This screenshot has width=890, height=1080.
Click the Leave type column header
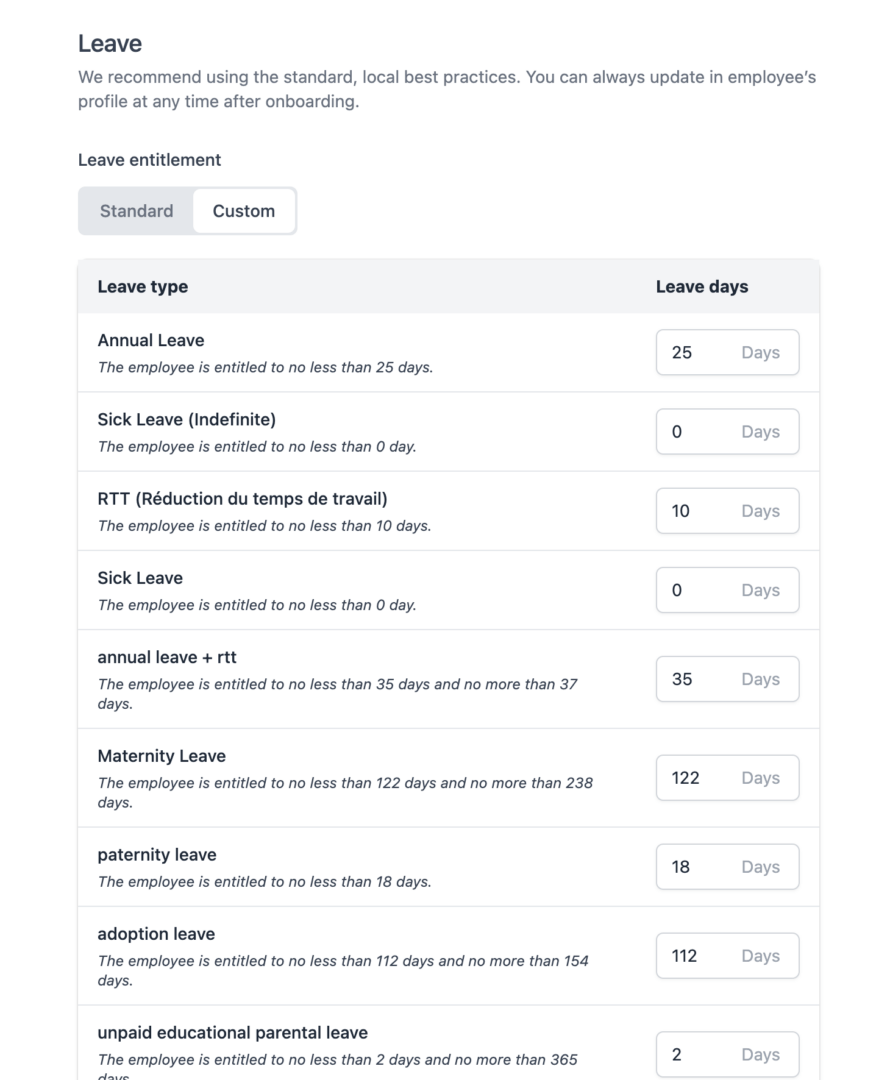tap(143, 287)
